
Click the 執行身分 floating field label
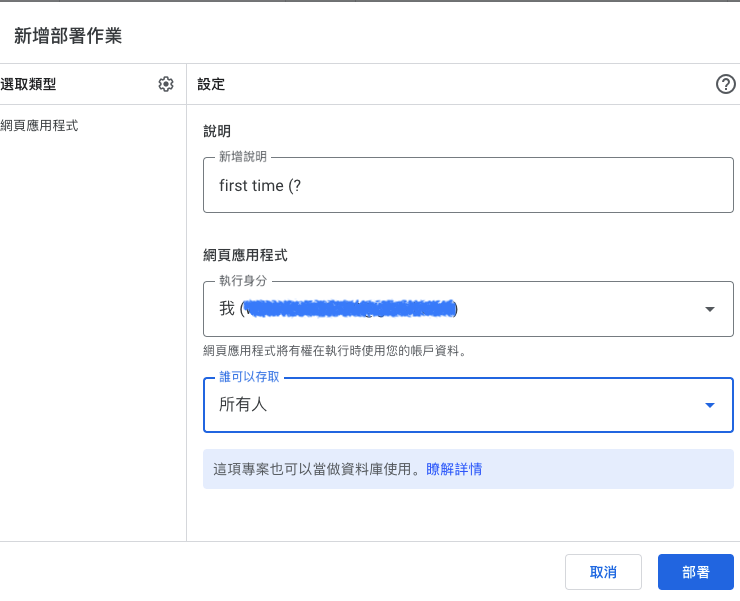(x=243, y=282)
